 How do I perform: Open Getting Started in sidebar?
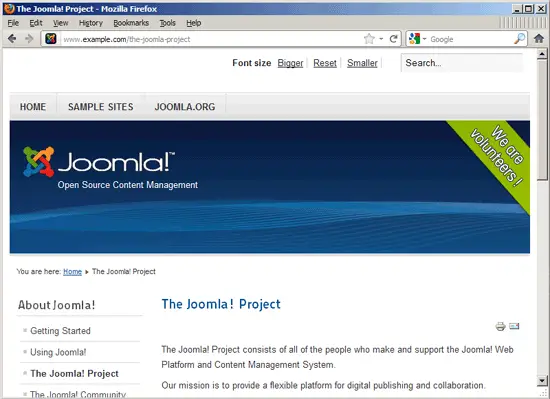click(60, 331)
